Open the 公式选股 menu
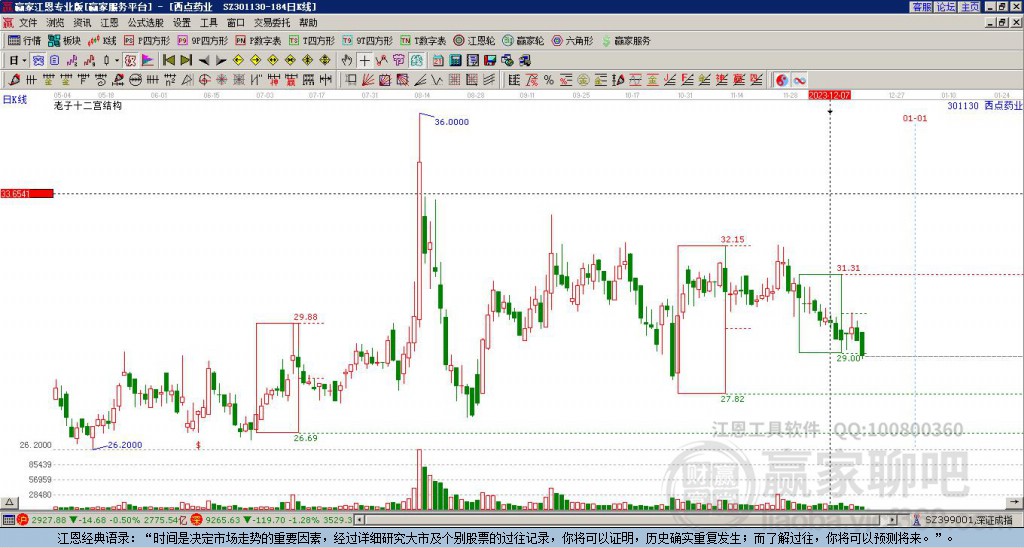 pos(146,23)
